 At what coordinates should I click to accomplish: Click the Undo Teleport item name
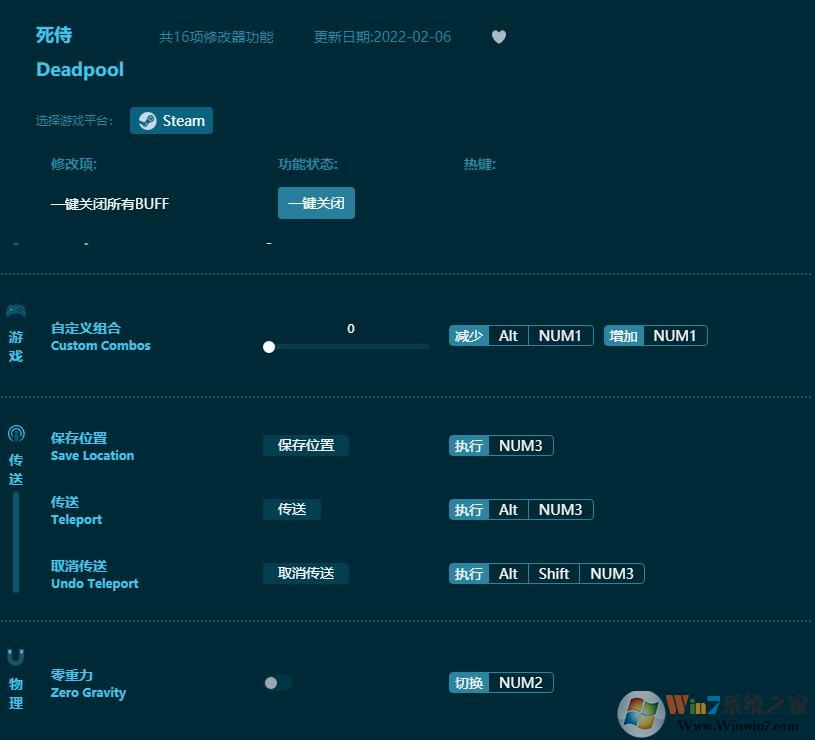pyautogui.click(x=95, y=575)
